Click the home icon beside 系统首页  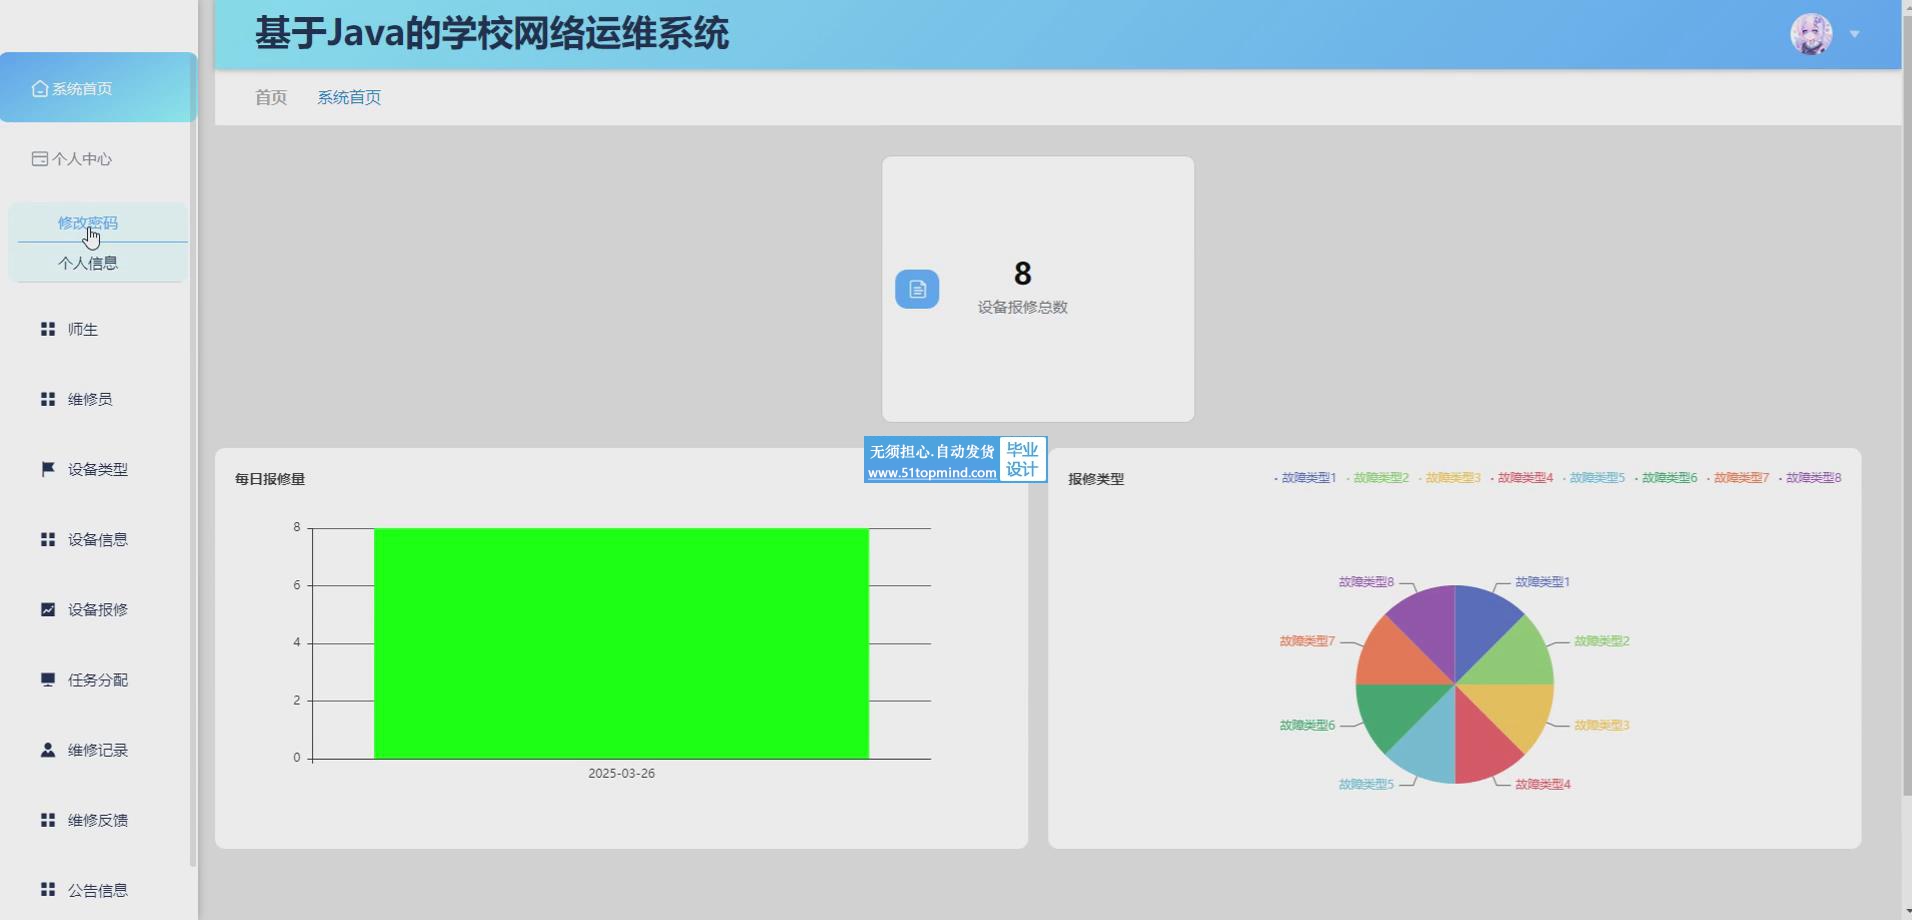(39, 89)
